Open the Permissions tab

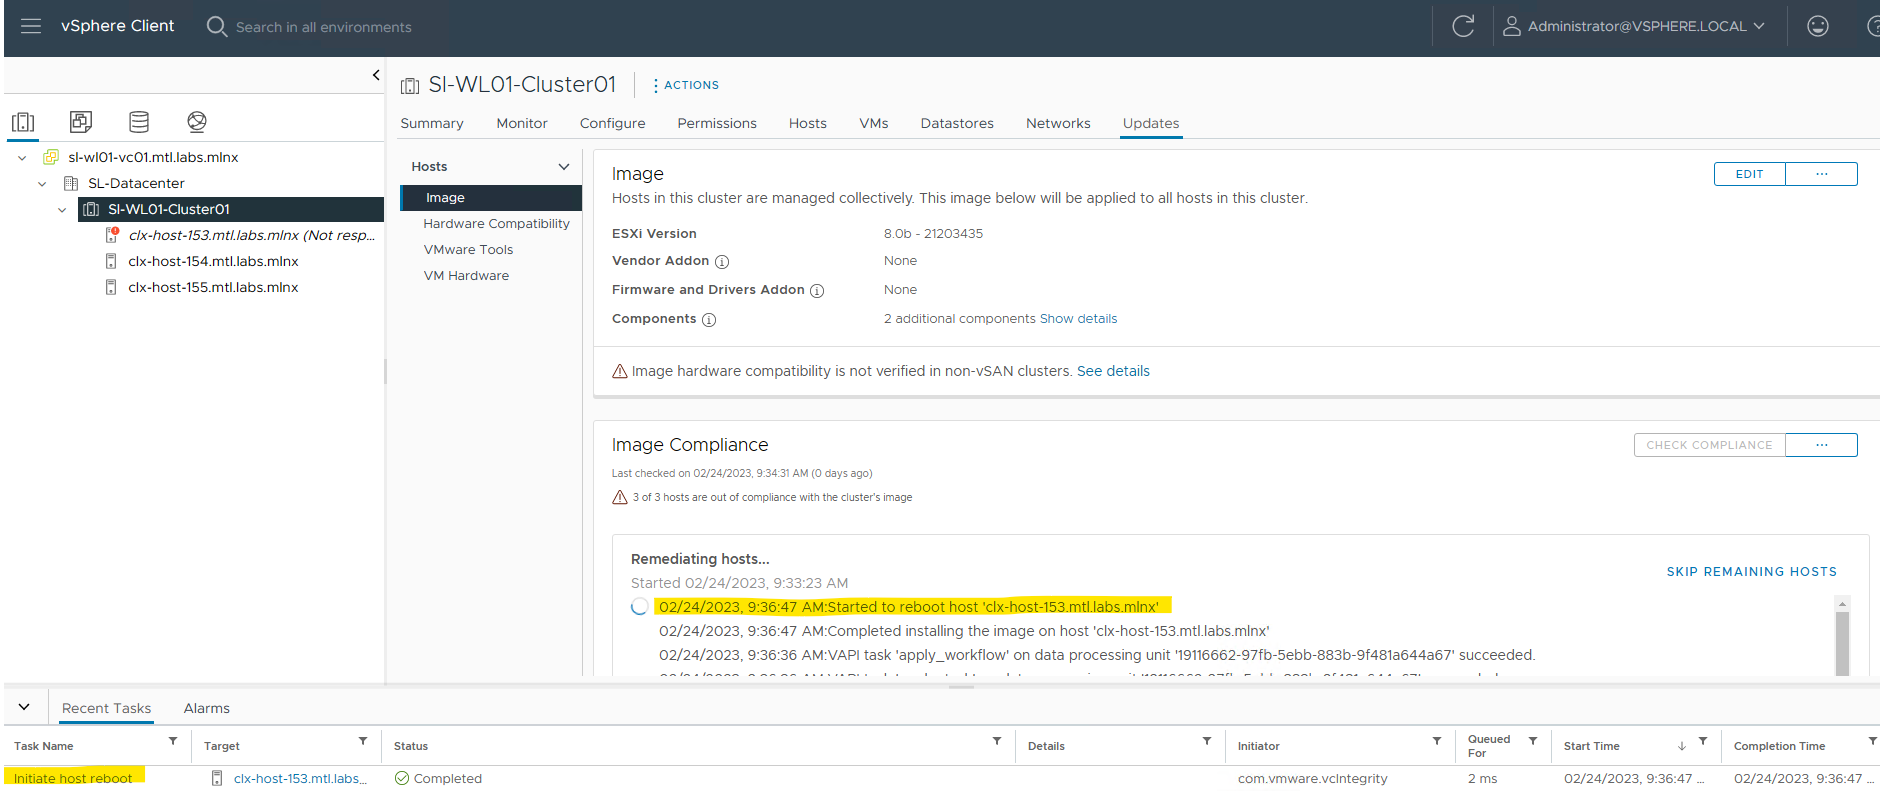pos(717,123)
